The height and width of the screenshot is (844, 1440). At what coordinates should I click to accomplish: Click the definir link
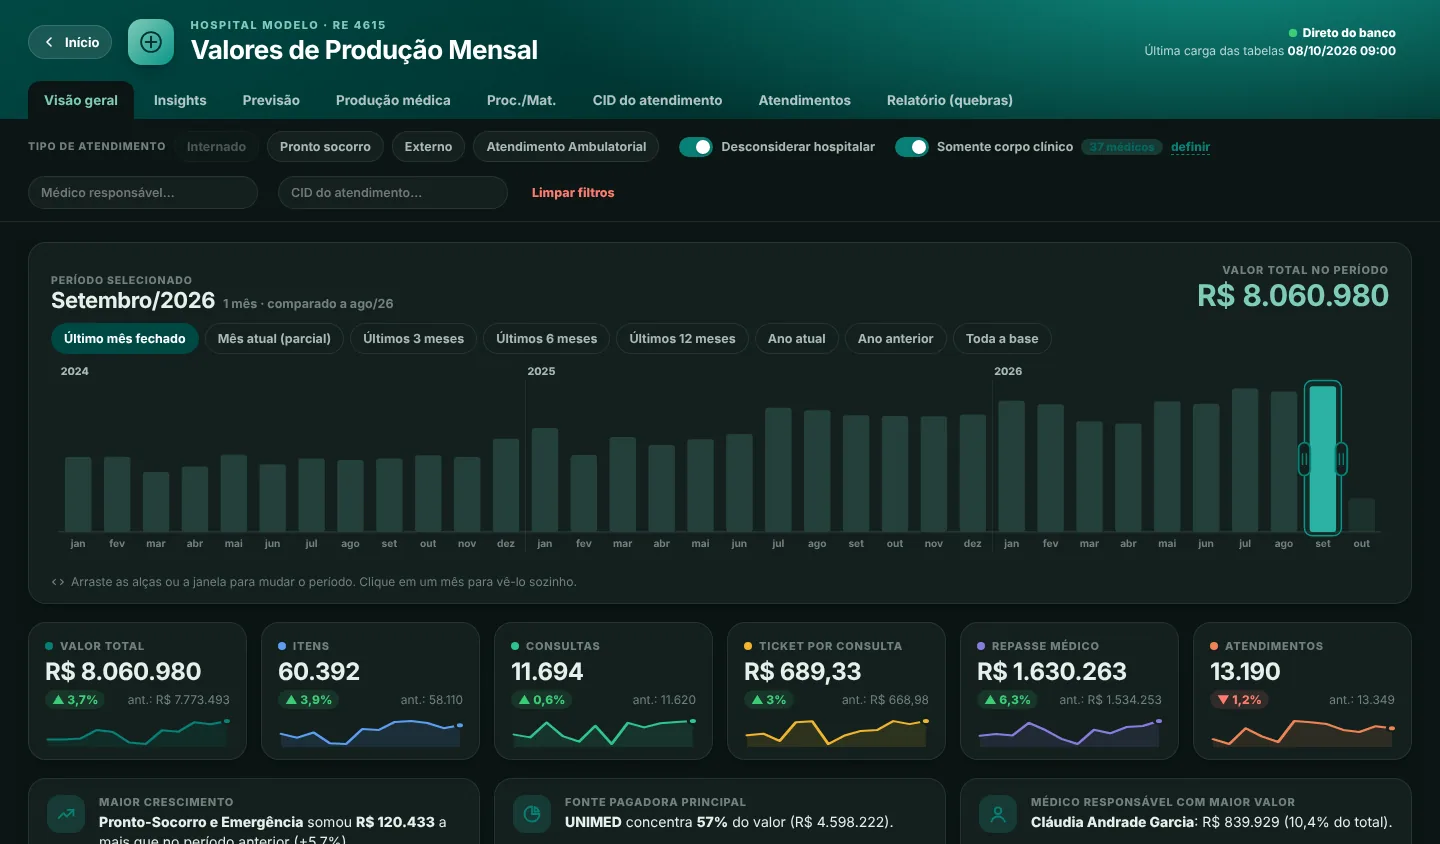[x=1190, y=147]
